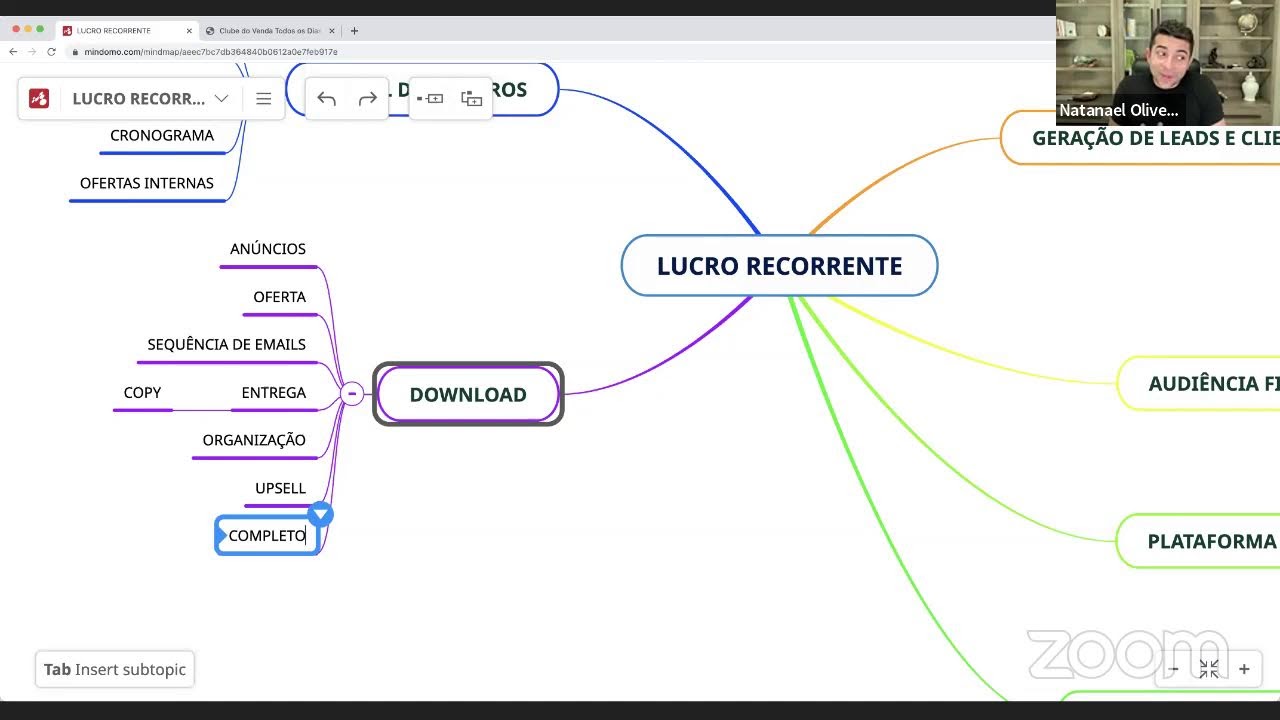Reload the page in browser
The image size is (1280, 720).
pyautogui.click(x=51, y=52)
